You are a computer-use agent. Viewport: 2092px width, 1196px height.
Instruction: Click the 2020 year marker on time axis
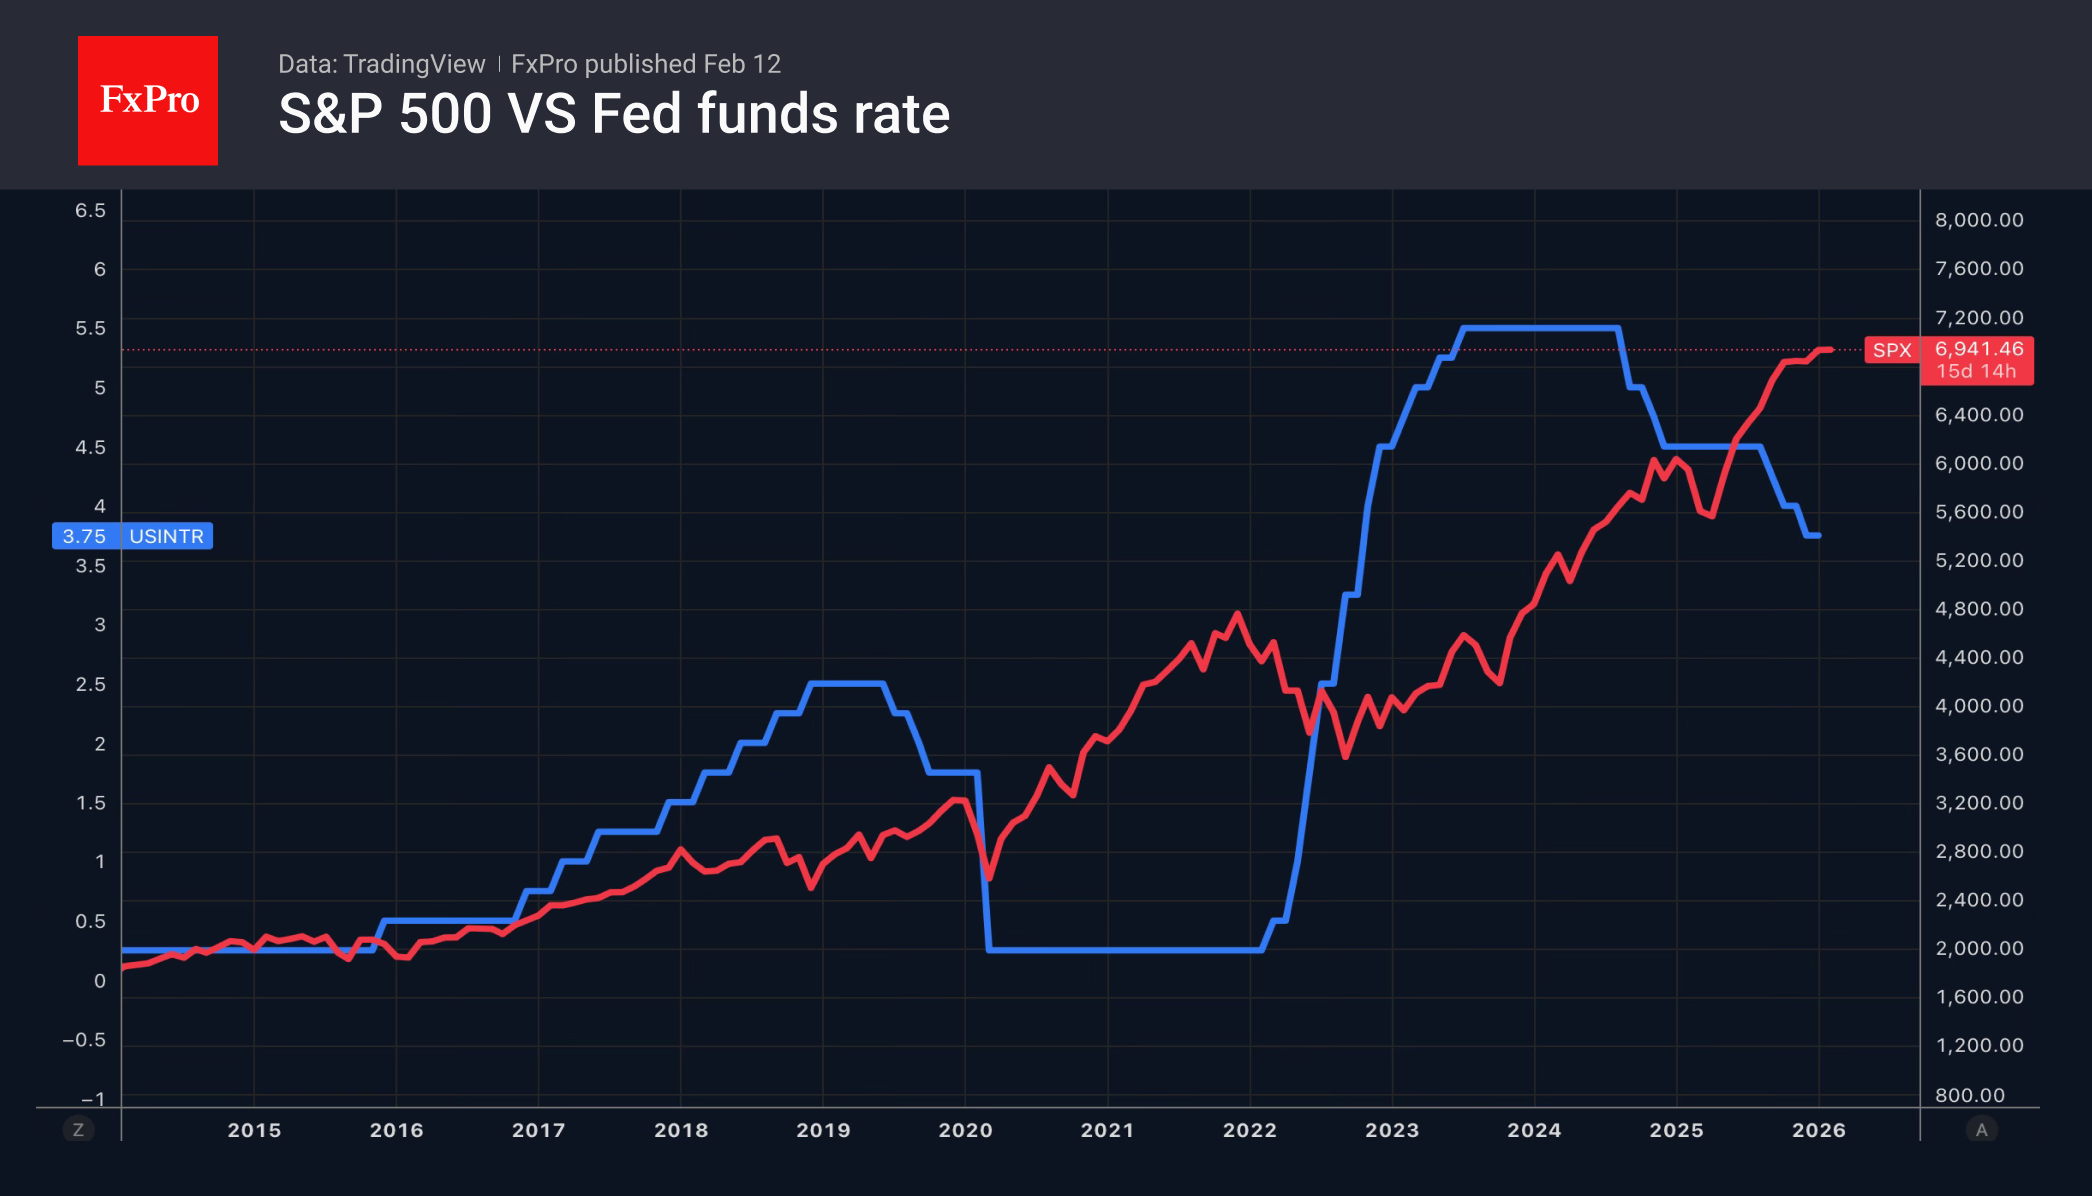965,1130
